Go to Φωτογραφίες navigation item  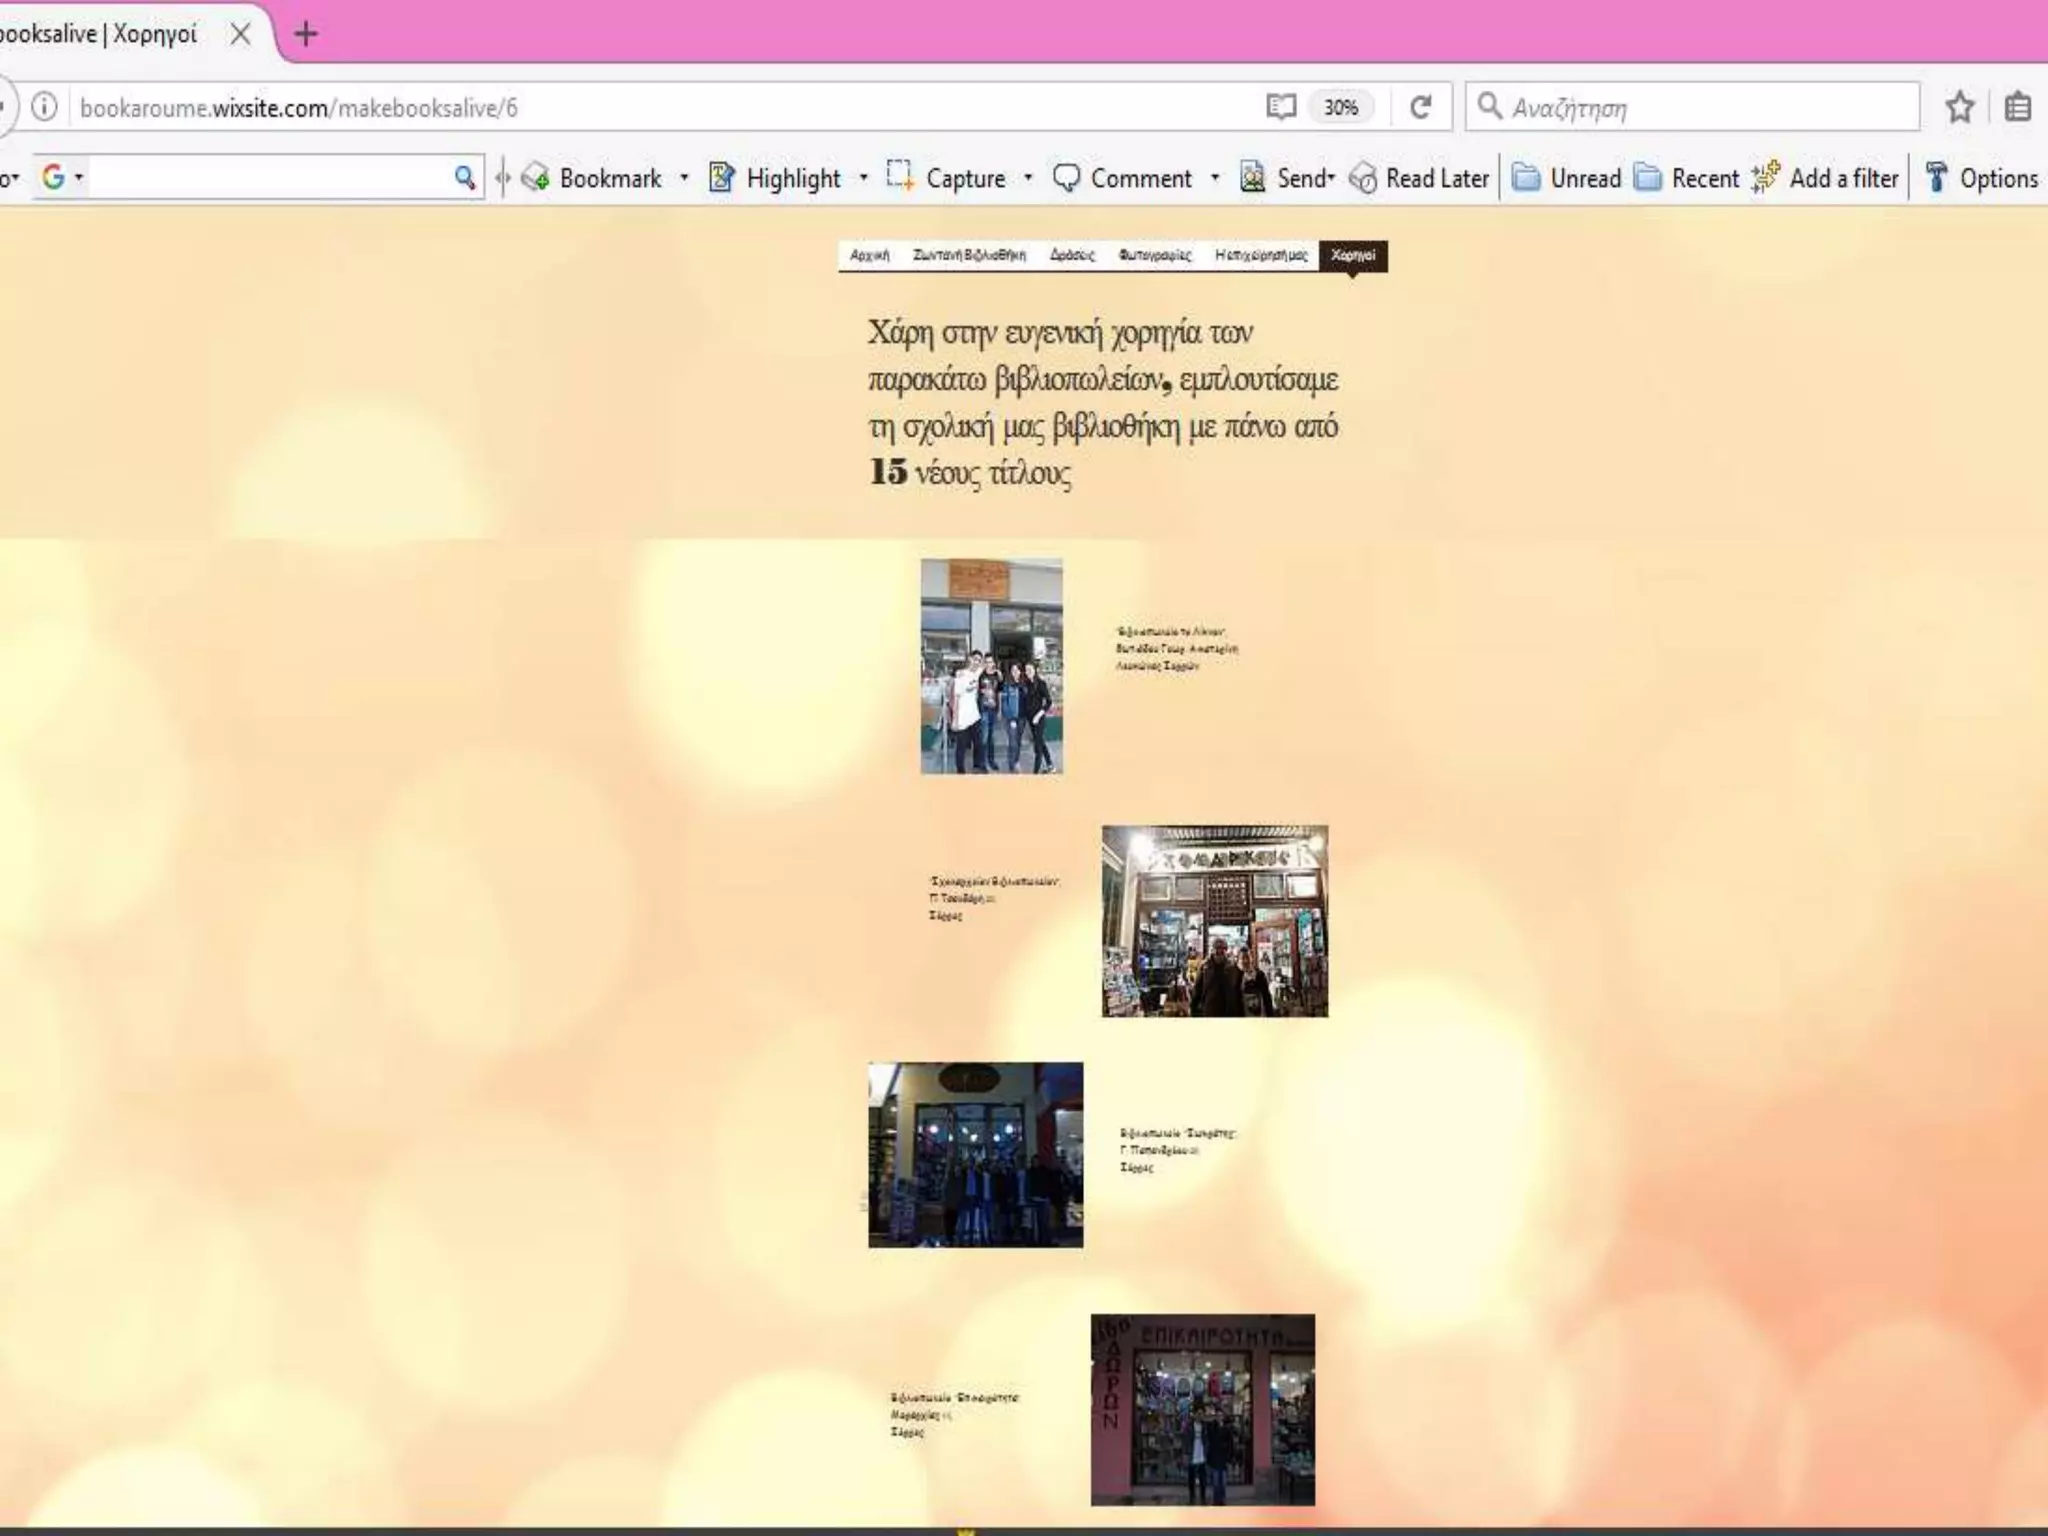[1154, 256]
